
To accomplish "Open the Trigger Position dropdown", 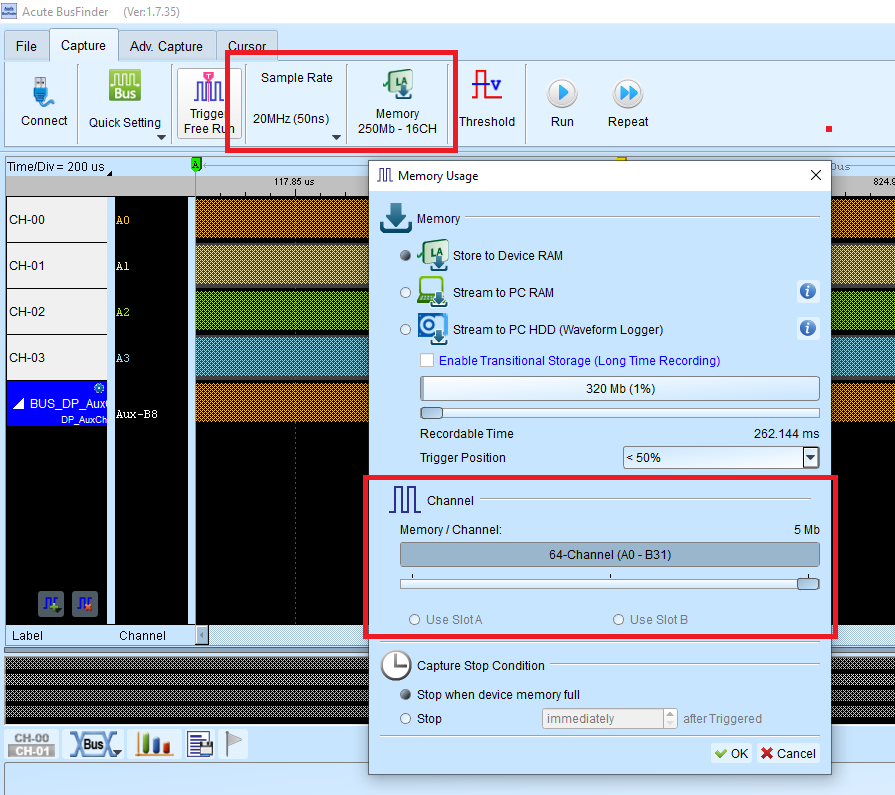I will 811,458.
